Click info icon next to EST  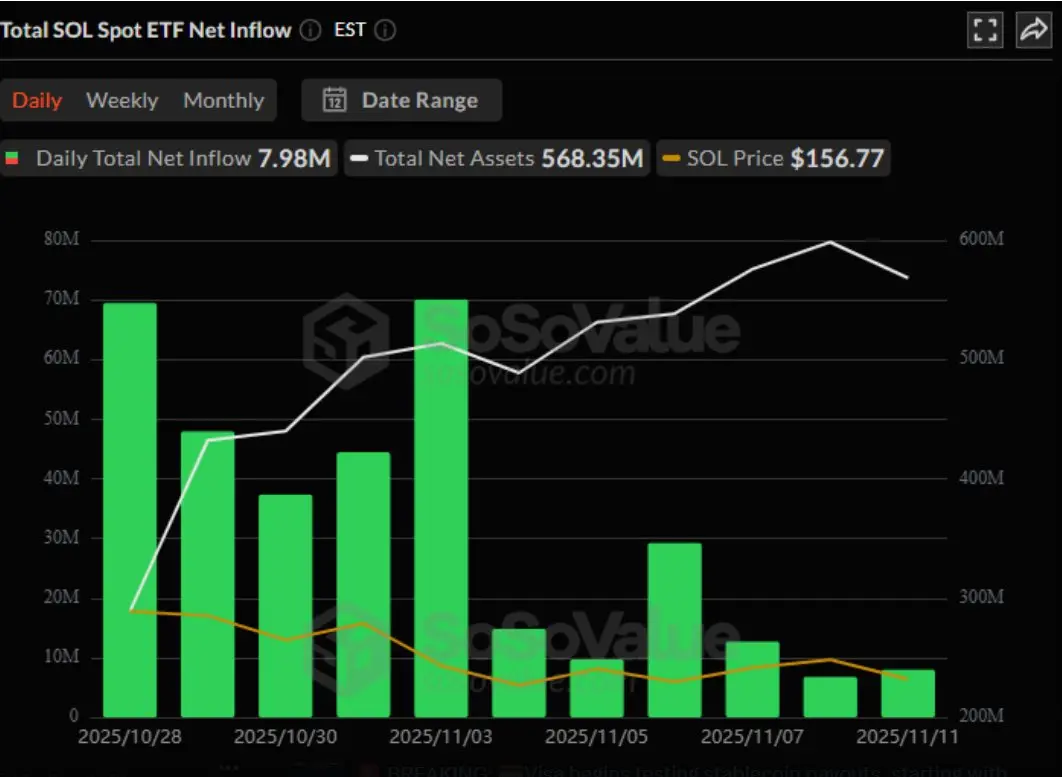(x=385, y=30)
